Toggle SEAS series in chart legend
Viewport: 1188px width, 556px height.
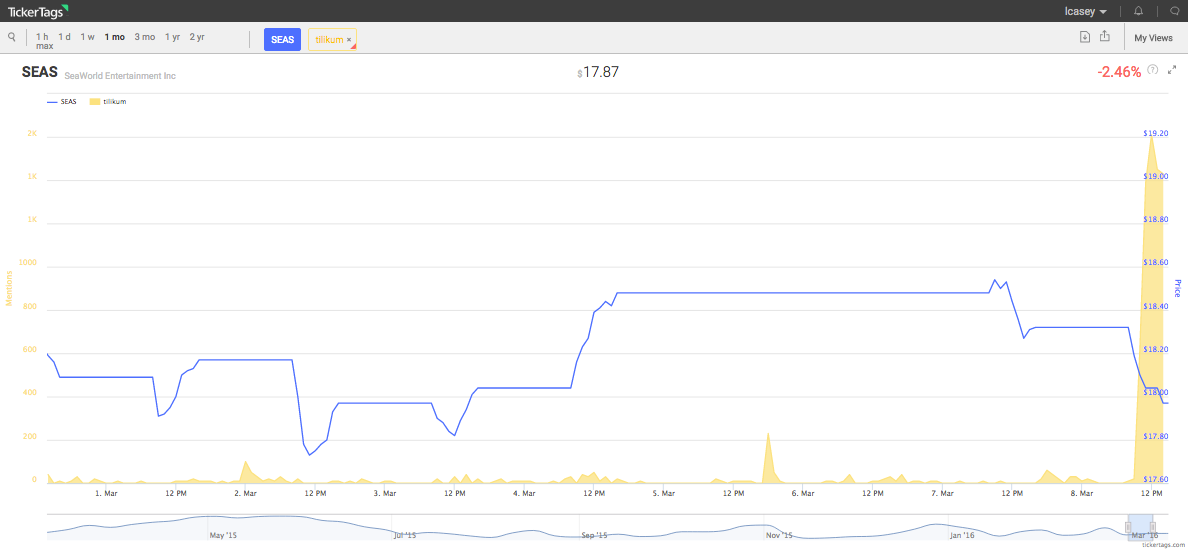[x=61, y=101]
